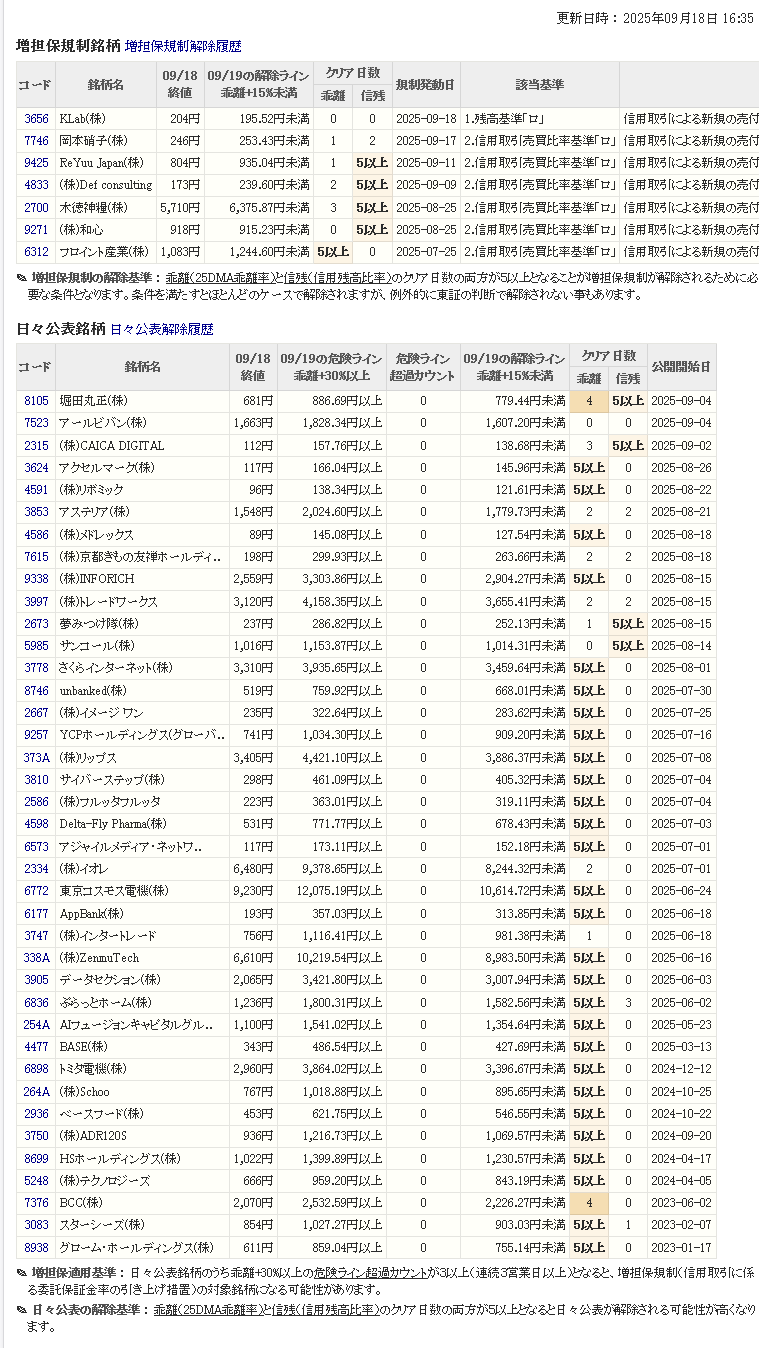Click the 公開開始日 column header
The image size is (764, 1348).
(681, 367)
